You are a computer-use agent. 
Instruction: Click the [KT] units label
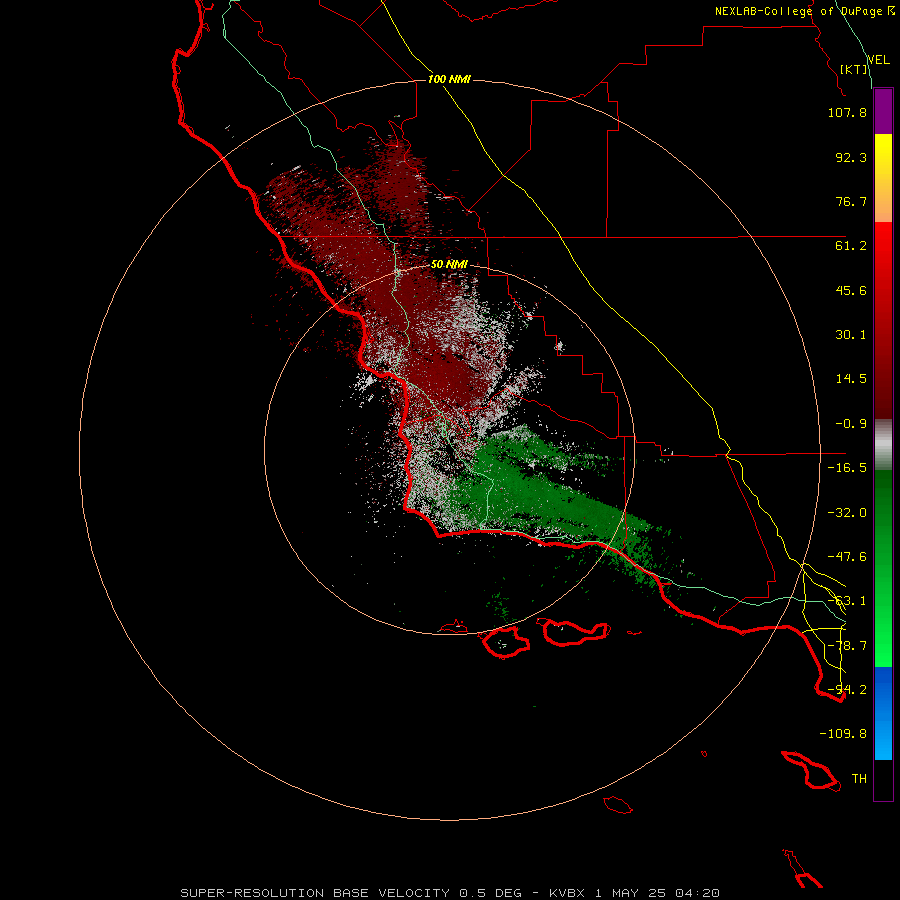tap(854, 69)
